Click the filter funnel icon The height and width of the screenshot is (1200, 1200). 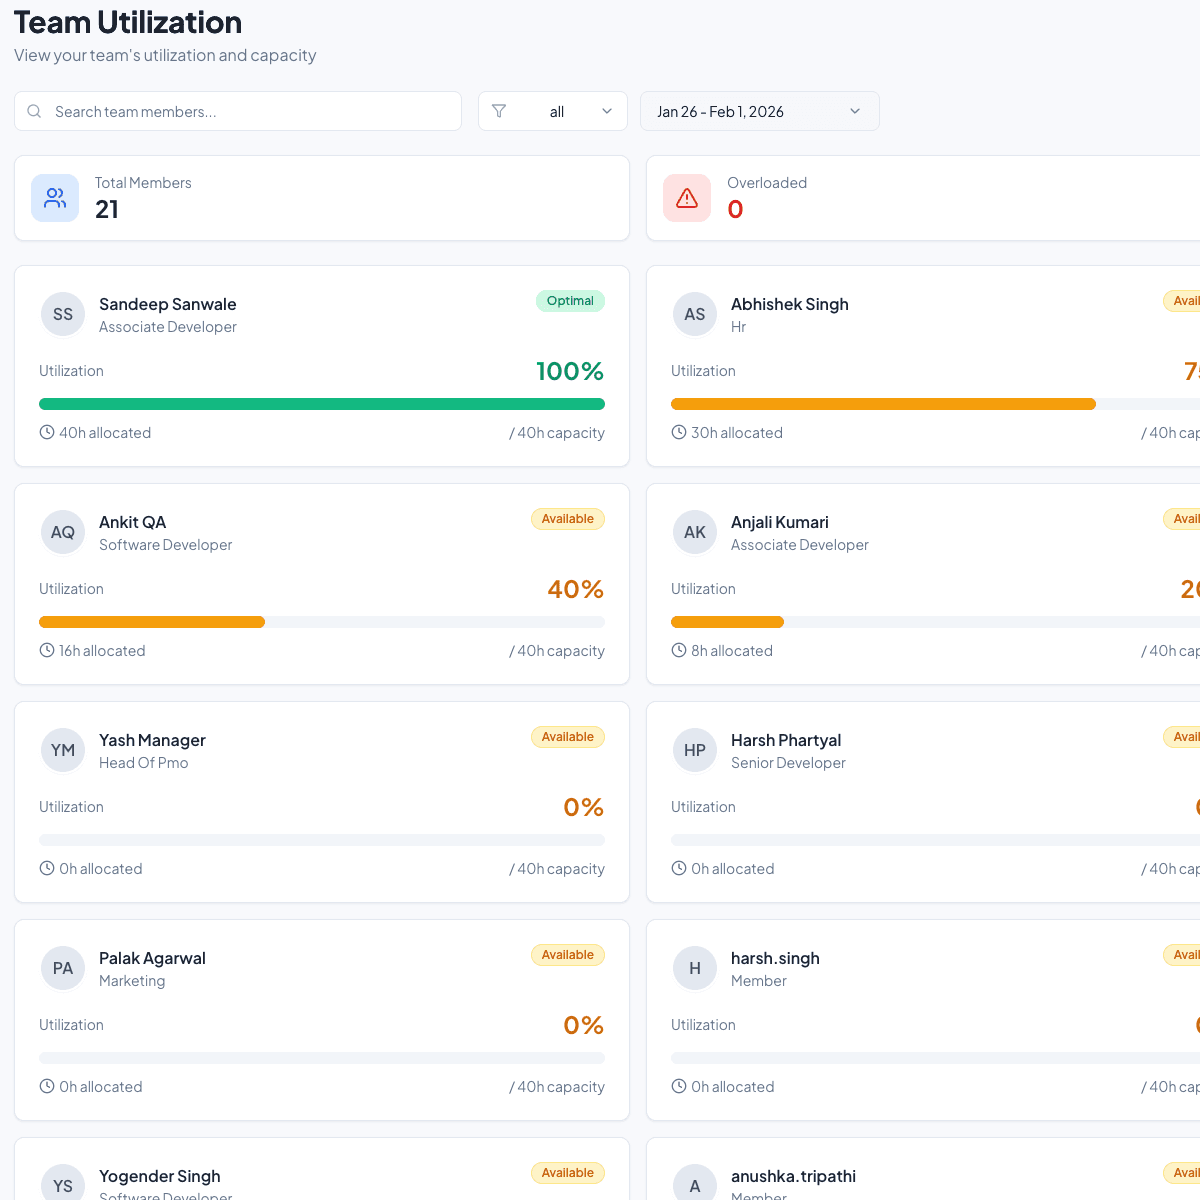[x=499, y=111]
